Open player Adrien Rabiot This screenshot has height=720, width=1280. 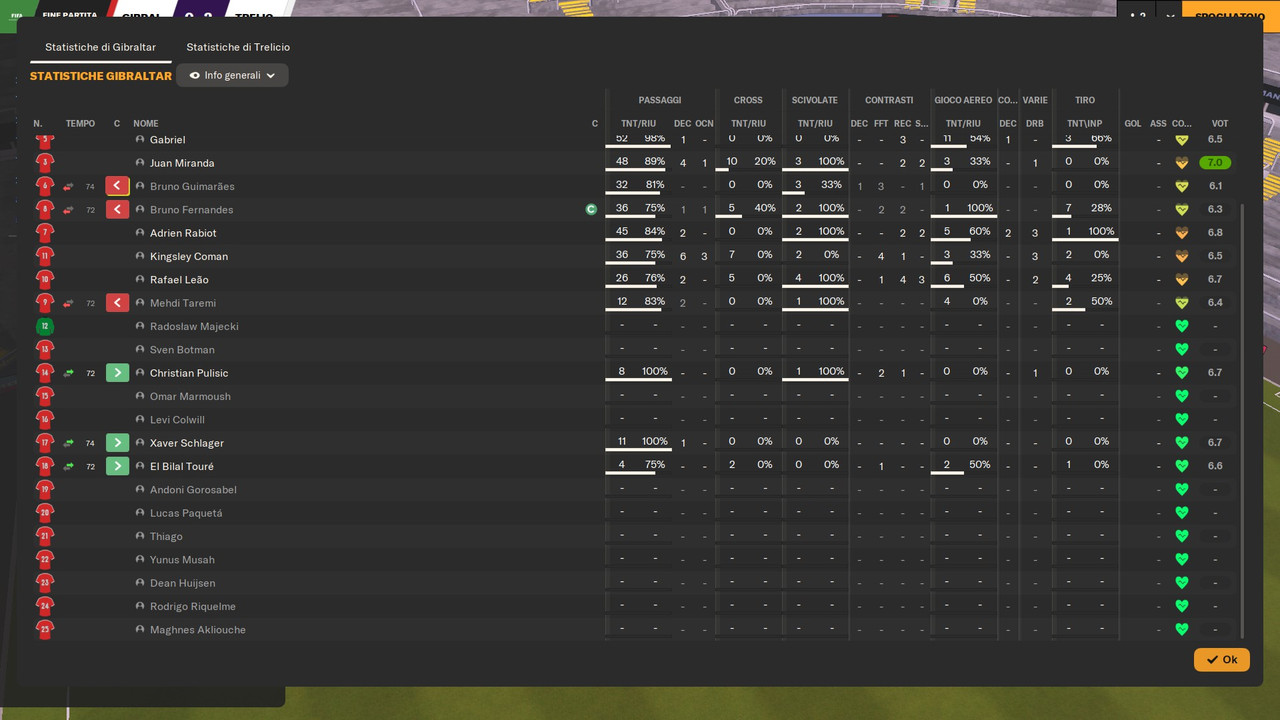(183, 233)
